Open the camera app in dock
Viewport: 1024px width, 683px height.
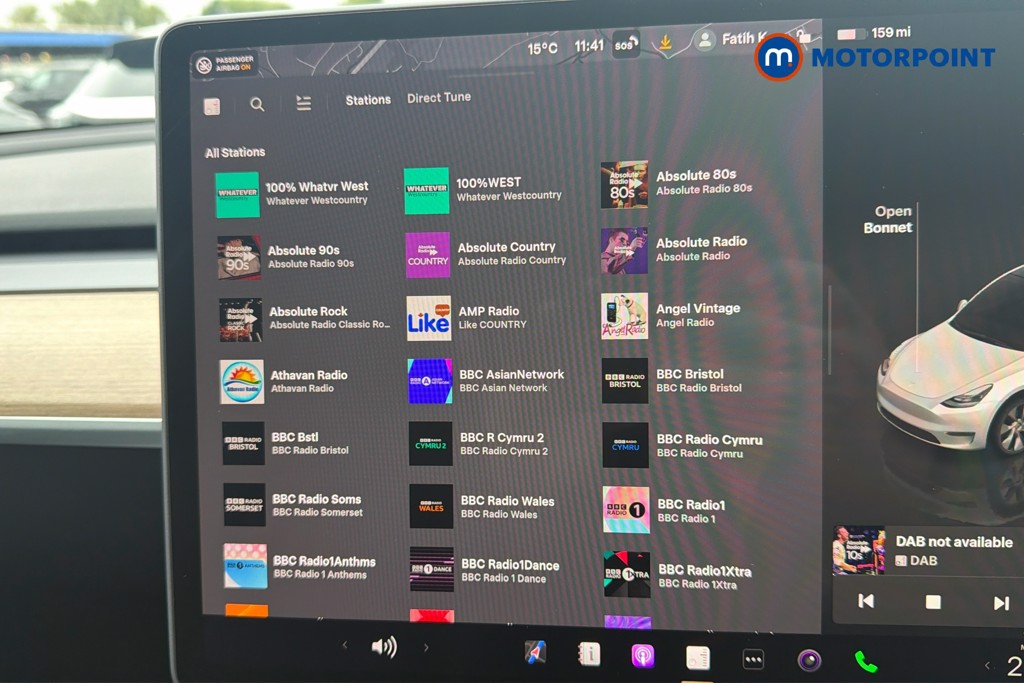tap(809, 661)
